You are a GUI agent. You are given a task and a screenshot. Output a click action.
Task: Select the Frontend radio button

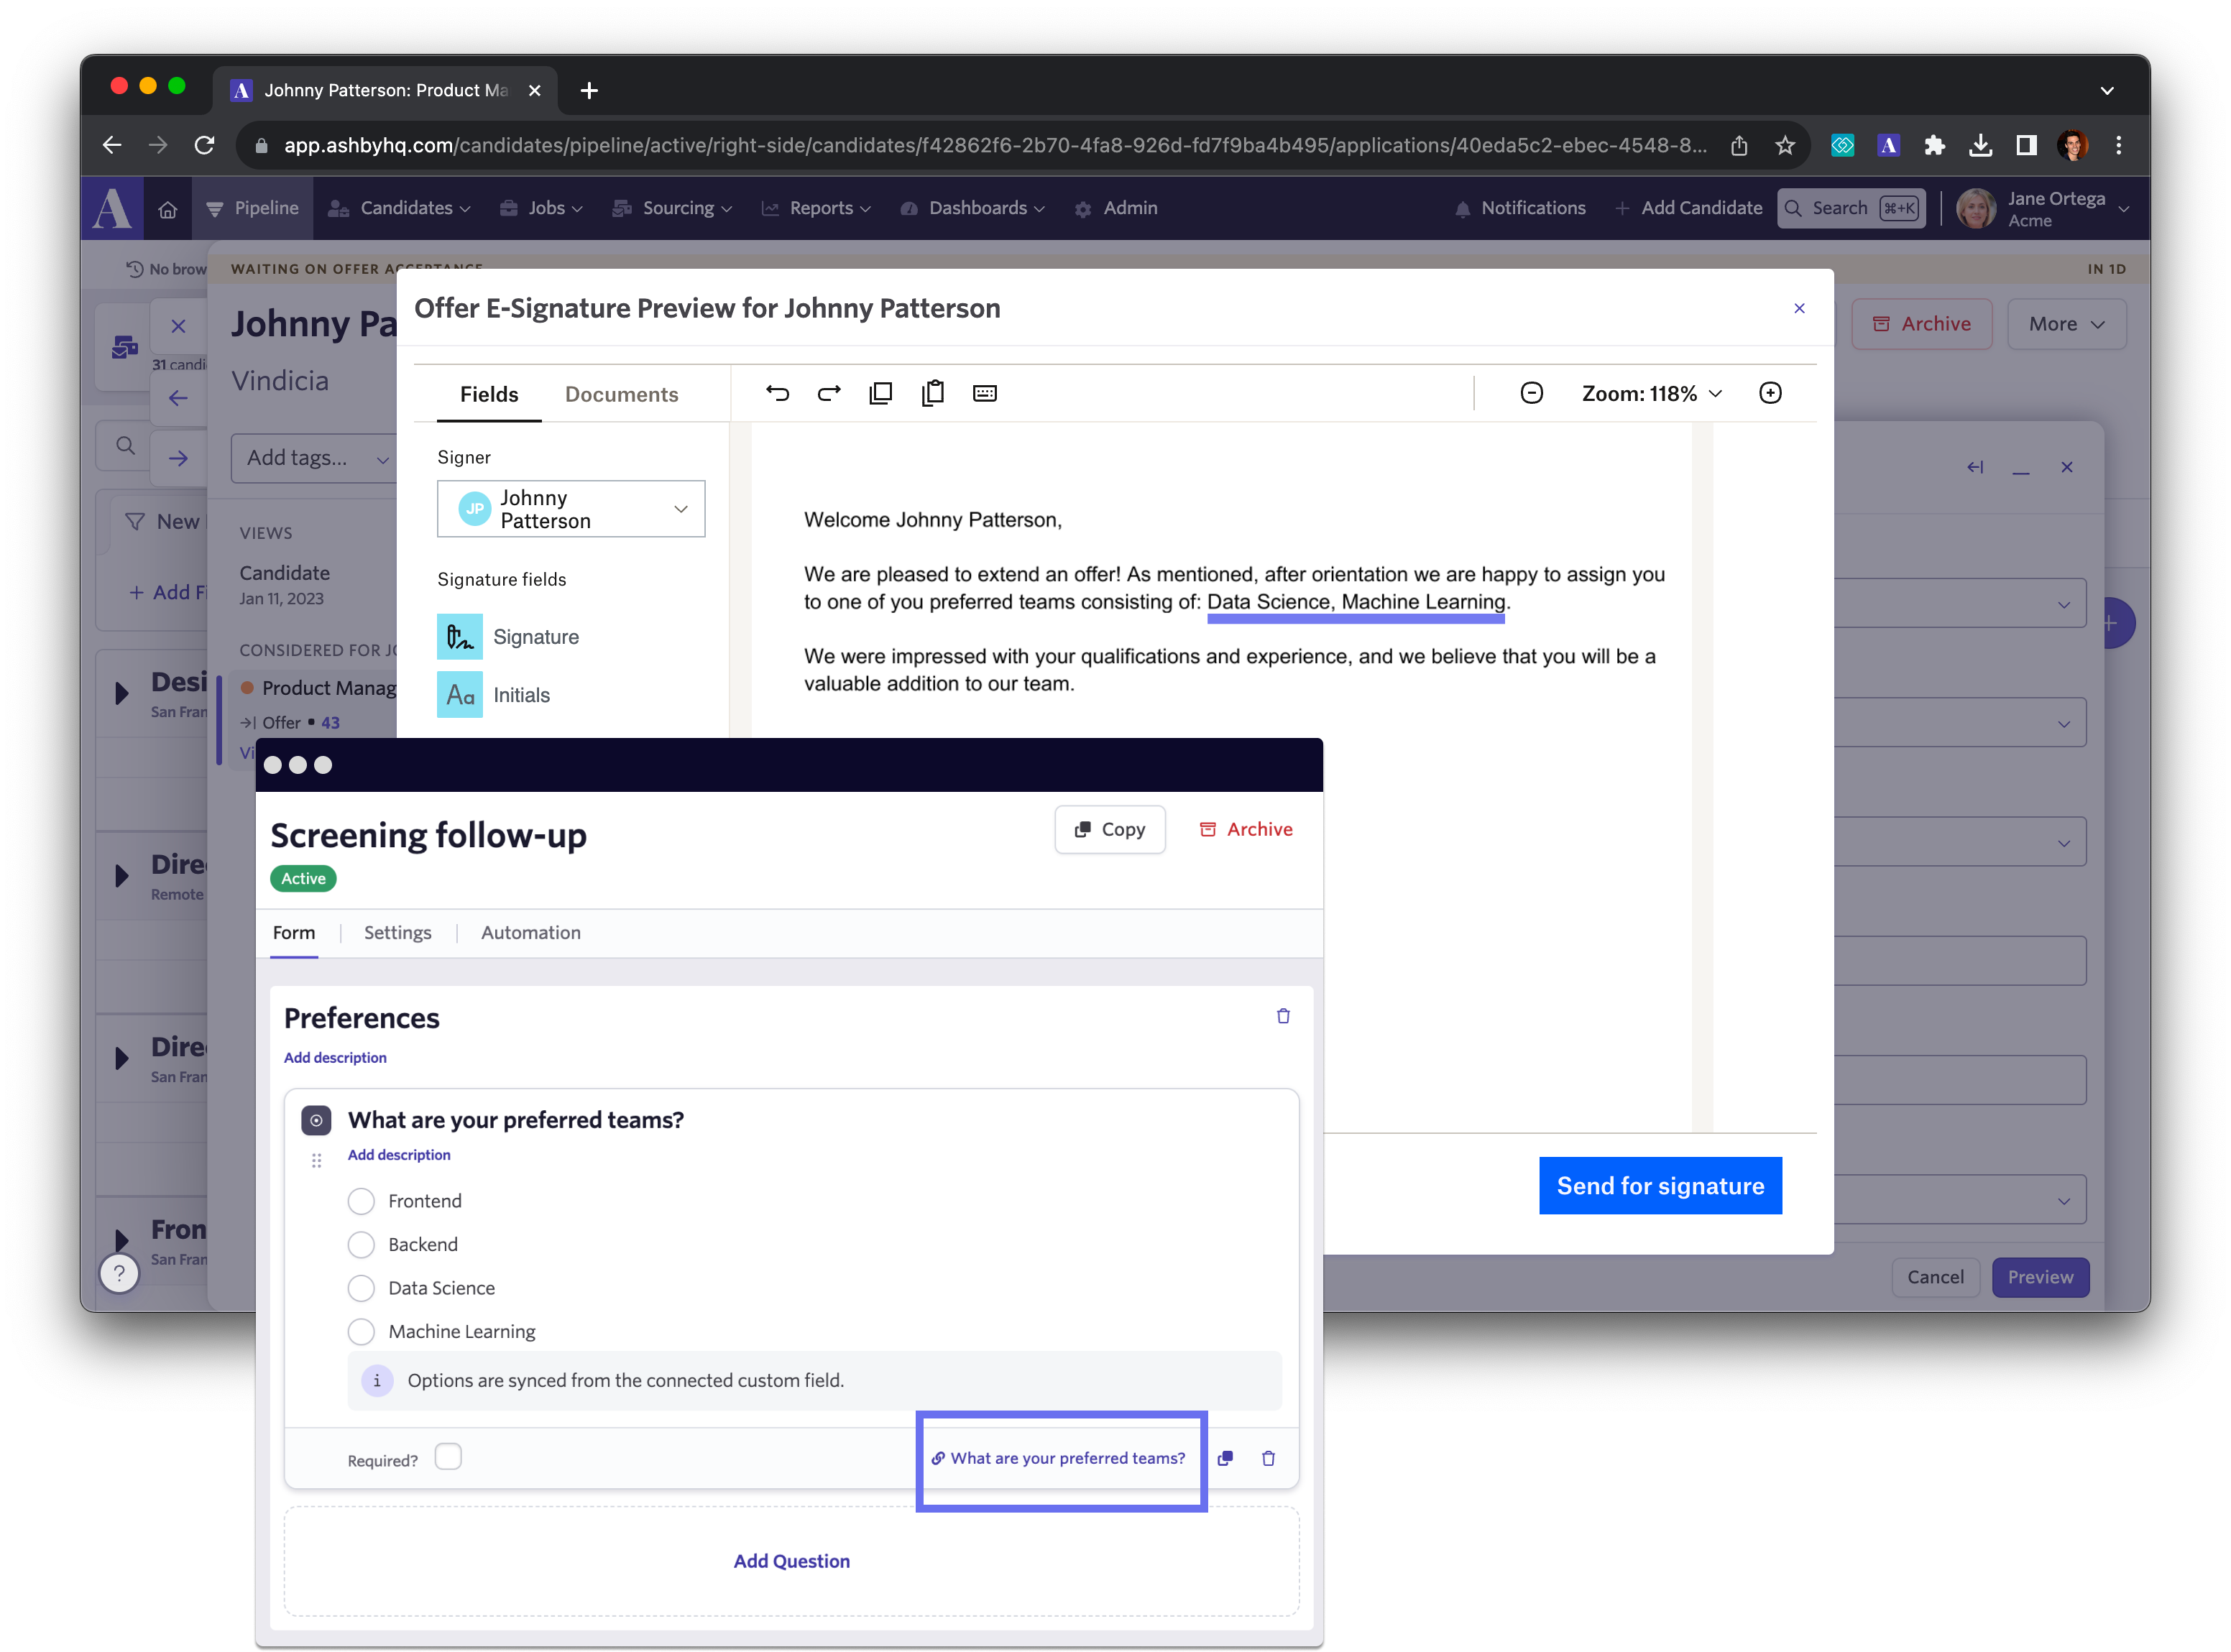[x=359, y=1201]
